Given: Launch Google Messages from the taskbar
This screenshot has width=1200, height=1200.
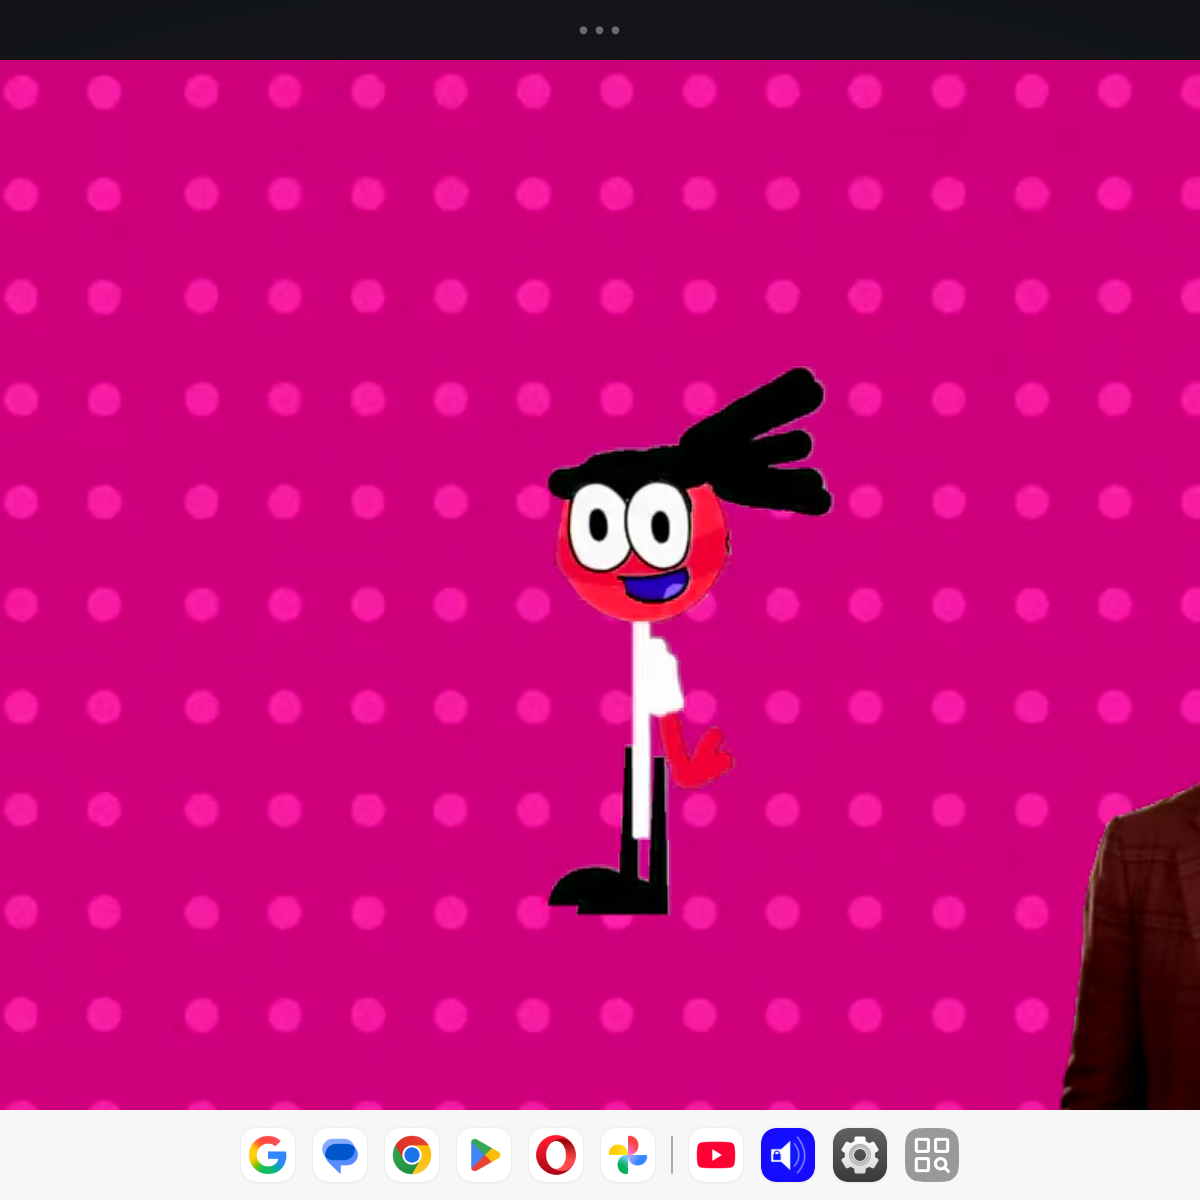Looking at the screenshot, I should coord(340,1155).
